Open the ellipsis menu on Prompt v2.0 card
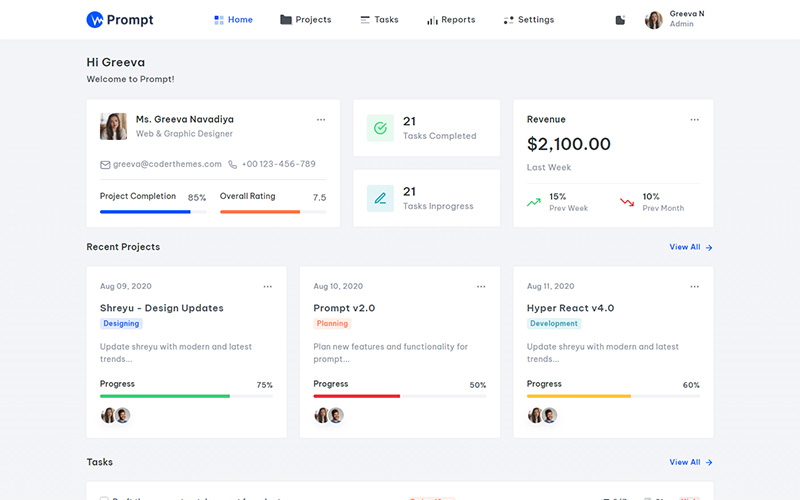This screenshot has height=500, width=800. pos(481,287)
